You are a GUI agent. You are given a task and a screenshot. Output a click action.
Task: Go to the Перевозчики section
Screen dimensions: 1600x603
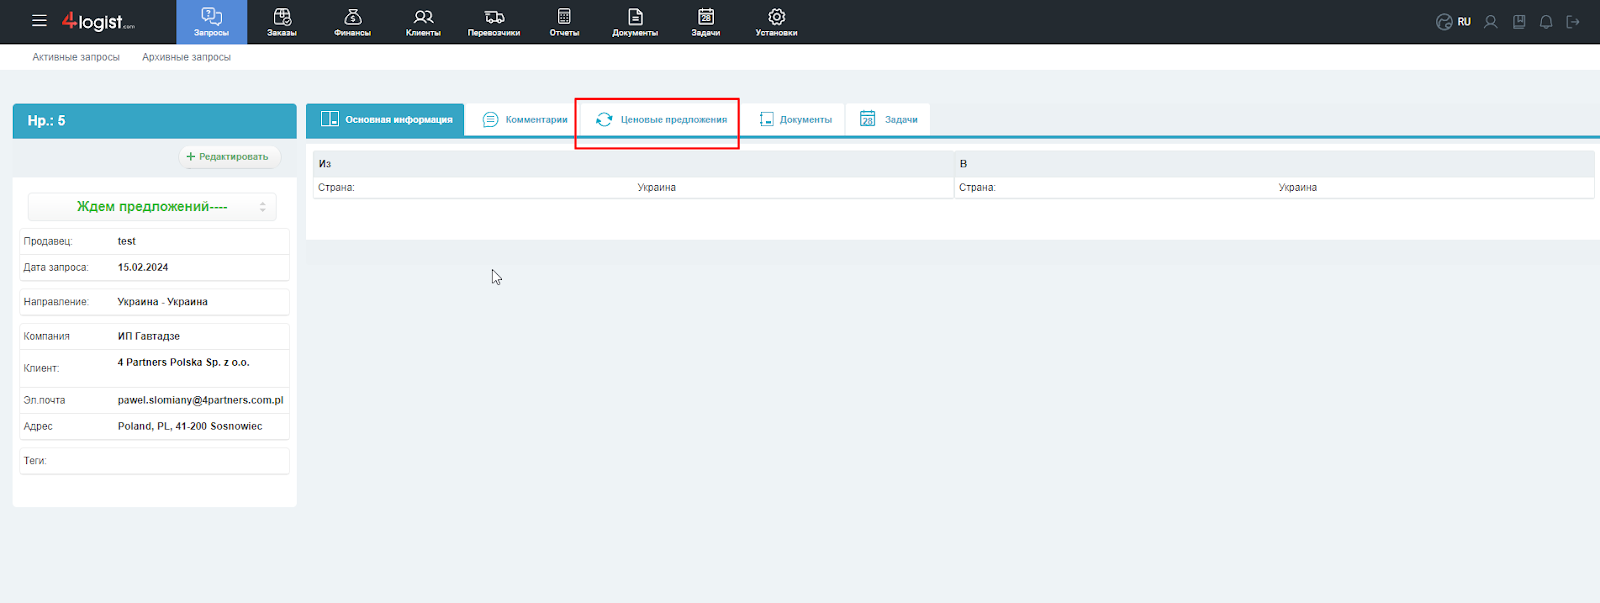coord(494,22)
